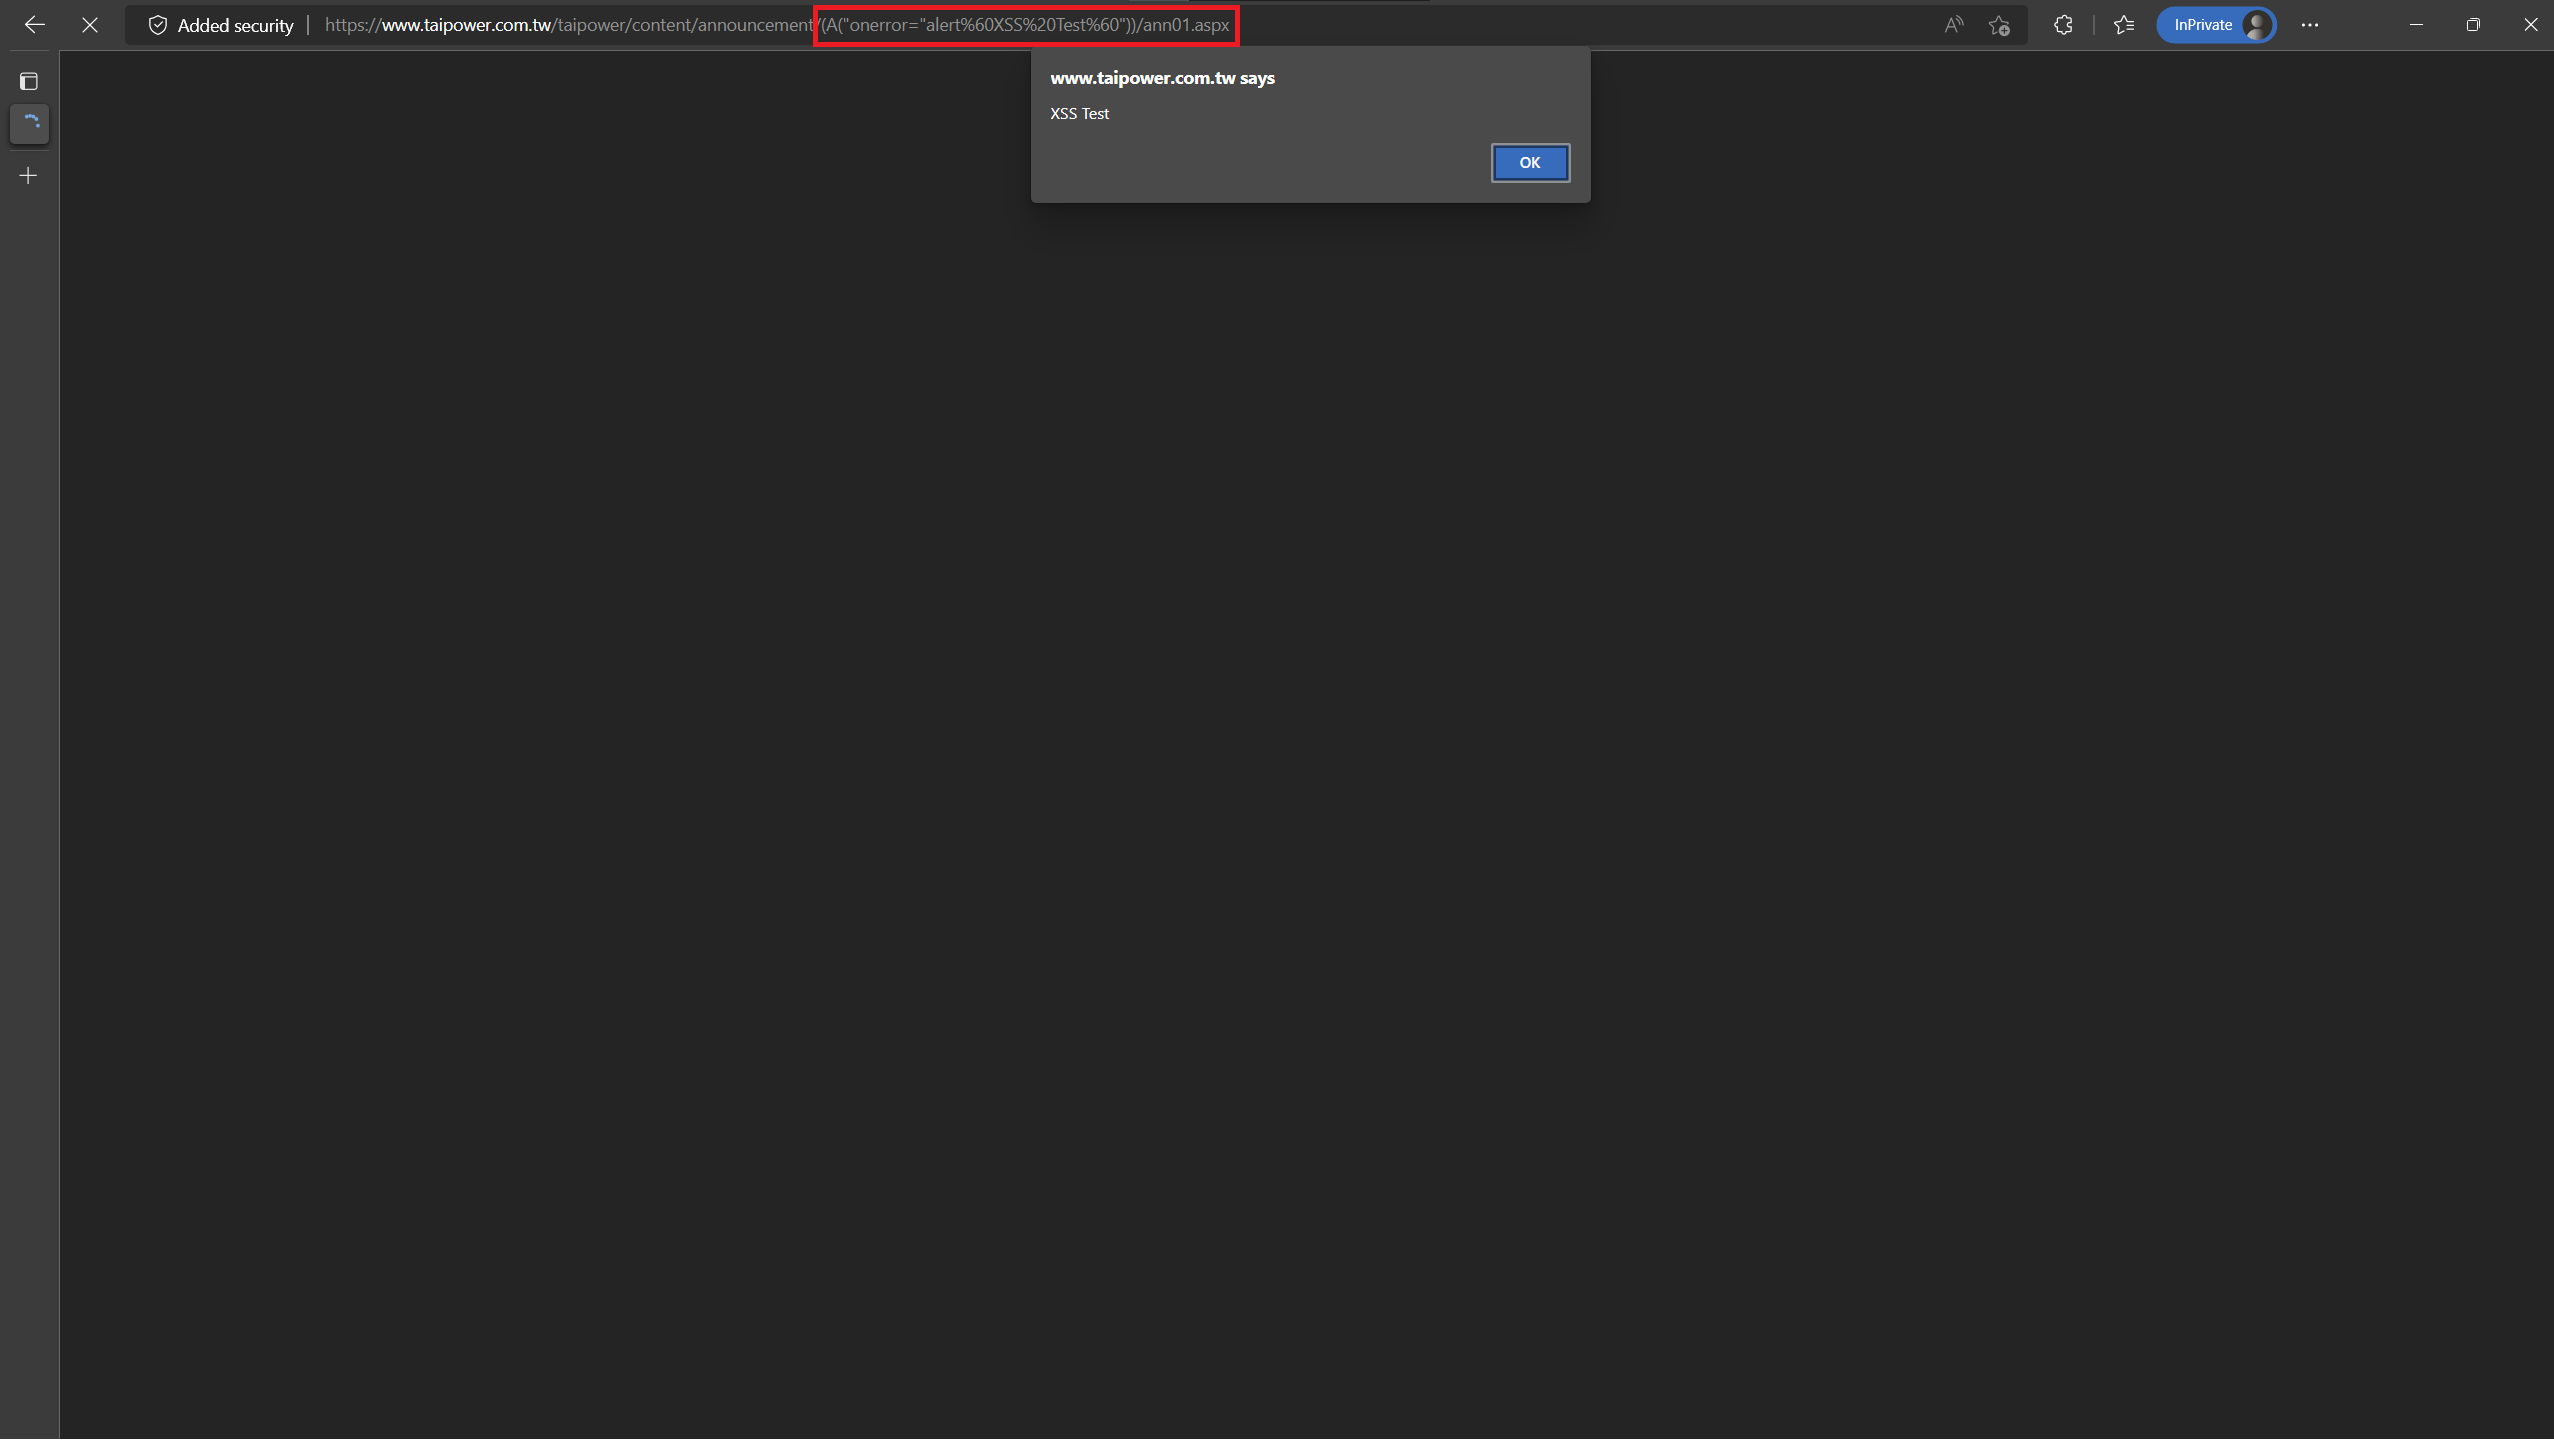Select the loading vertical tab
Viewport: 2554px width, 1440px height.
click(x=30, y=124)
